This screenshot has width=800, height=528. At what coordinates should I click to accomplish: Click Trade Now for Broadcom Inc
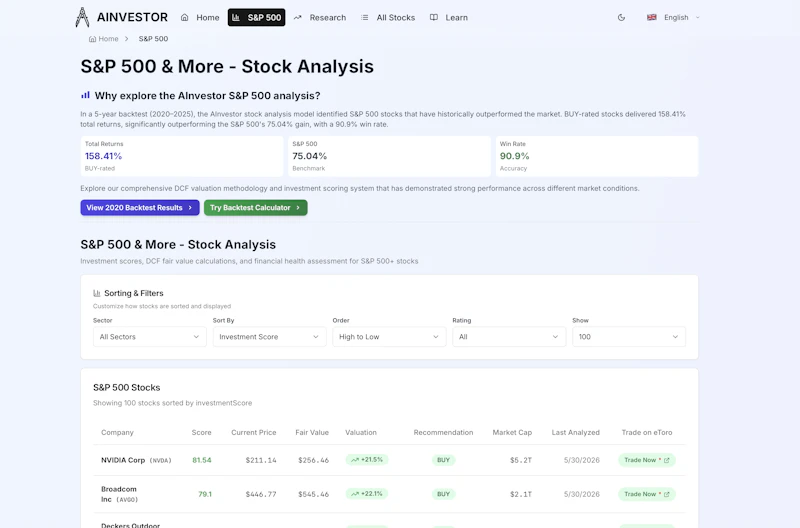pyautogui.click(x=647, y=494)
